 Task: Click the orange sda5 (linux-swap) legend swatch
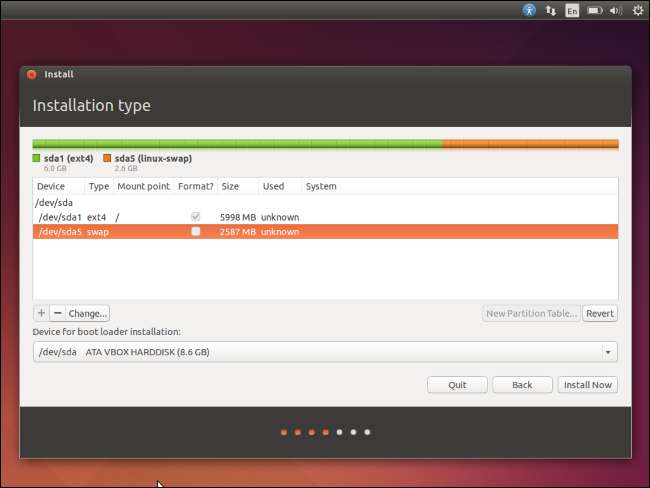(x=107, y=158)
